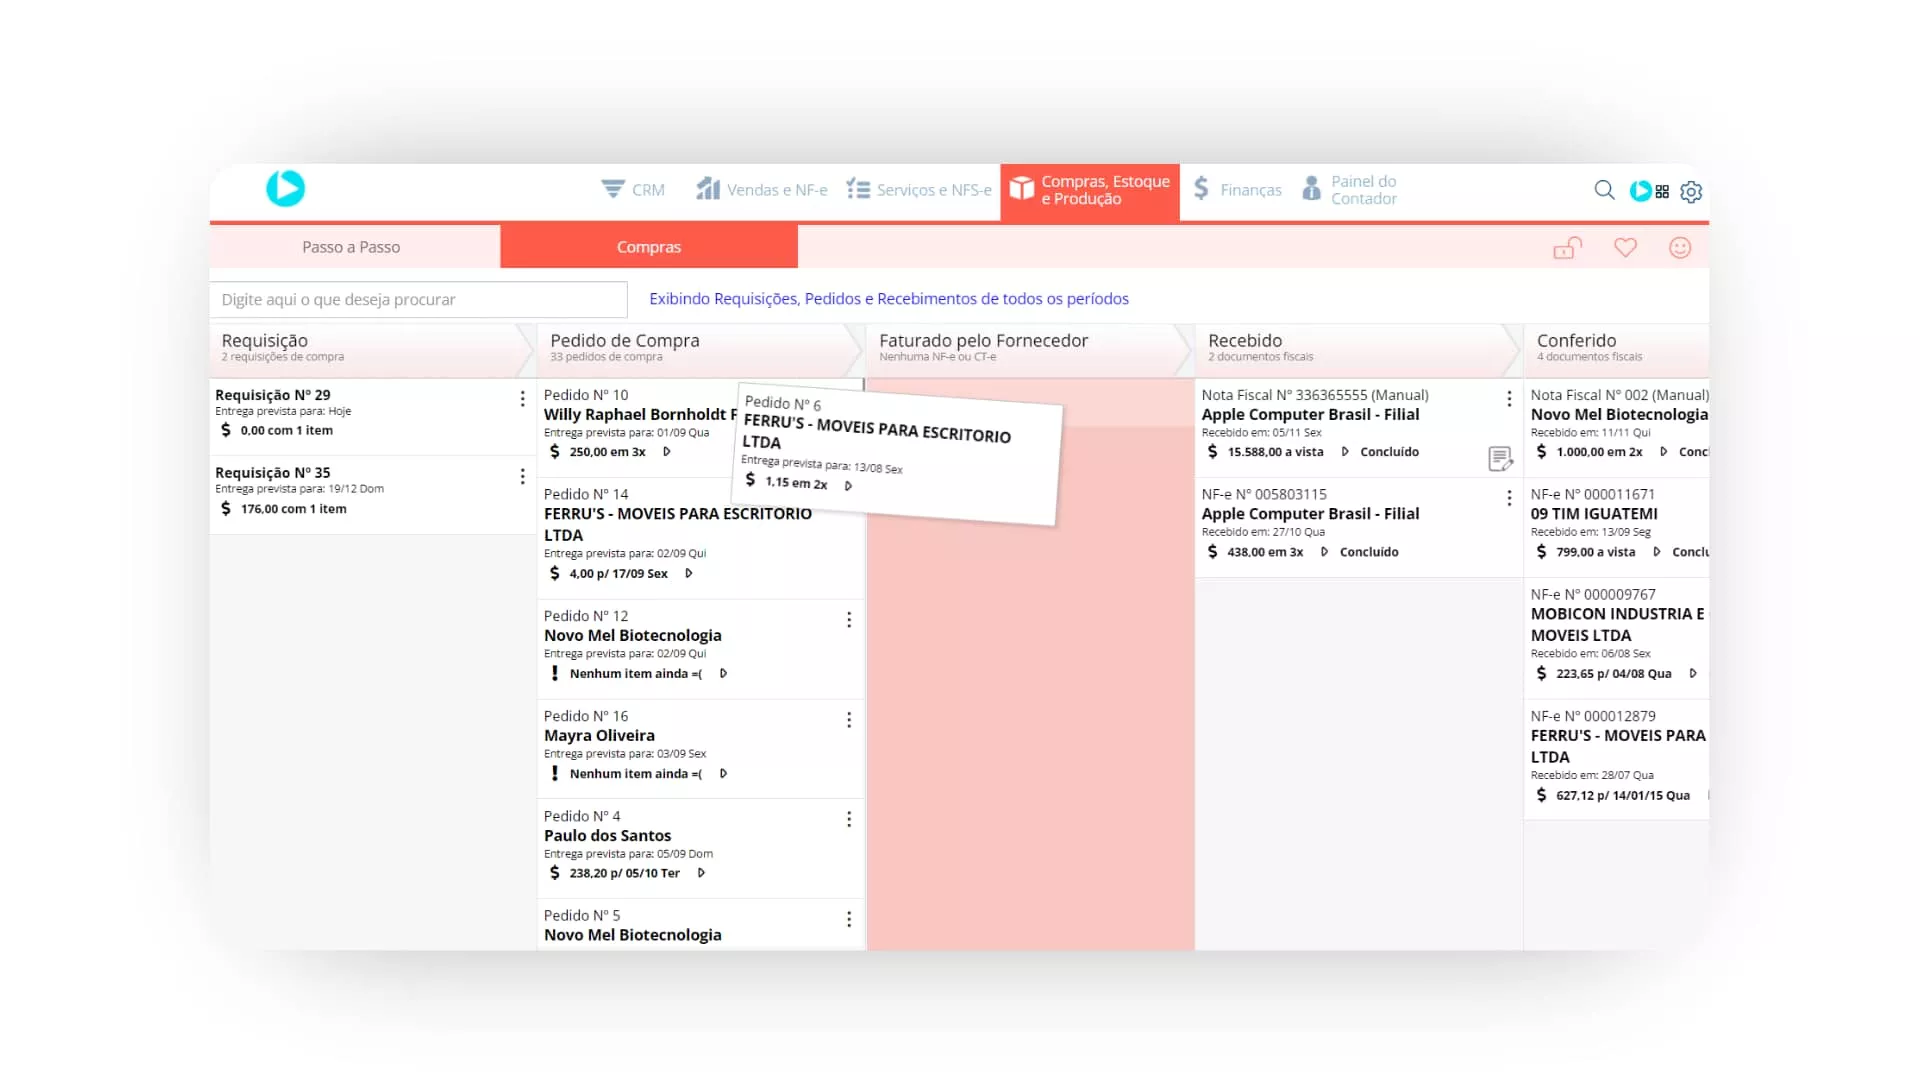The width and height of the screenshot is (1920, 1080).
Task: Expand payment arrow for Pedido Nº 14
Action: (689, 574)
